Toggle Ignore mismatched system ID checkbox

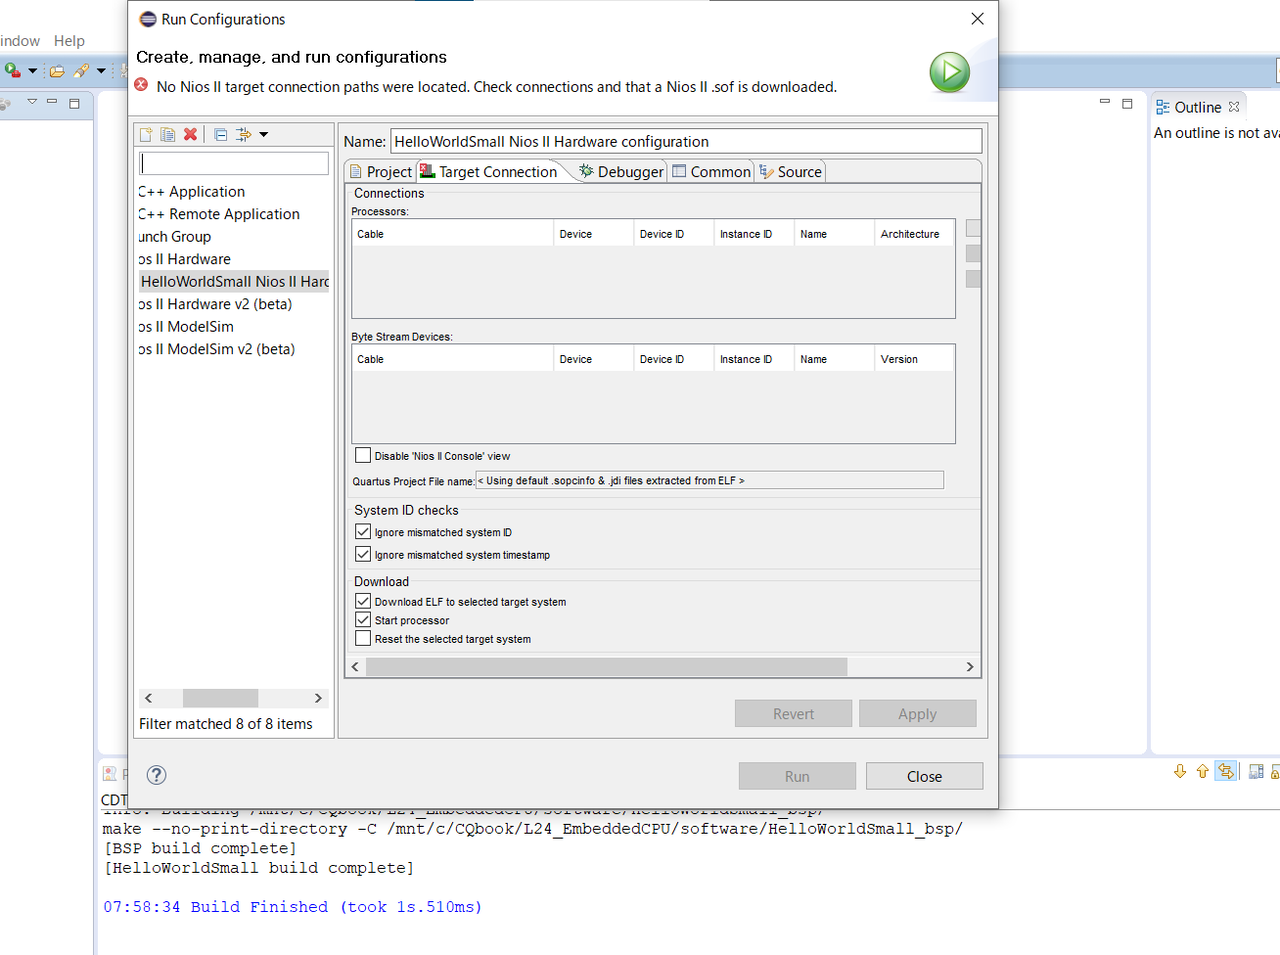(363, 532)
